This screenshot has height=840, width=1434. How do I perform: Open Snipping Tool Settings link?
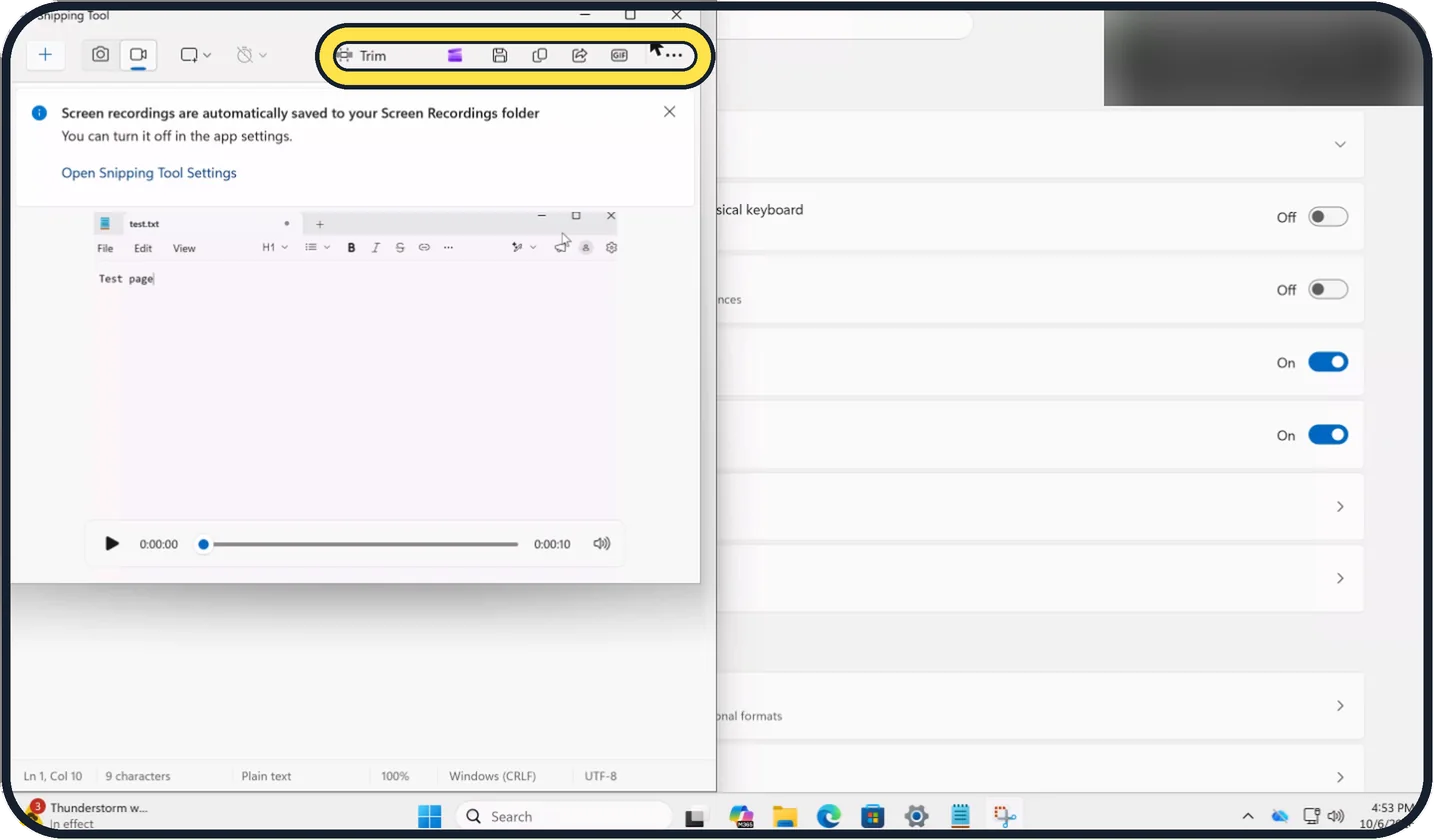(x=149, y=173)
